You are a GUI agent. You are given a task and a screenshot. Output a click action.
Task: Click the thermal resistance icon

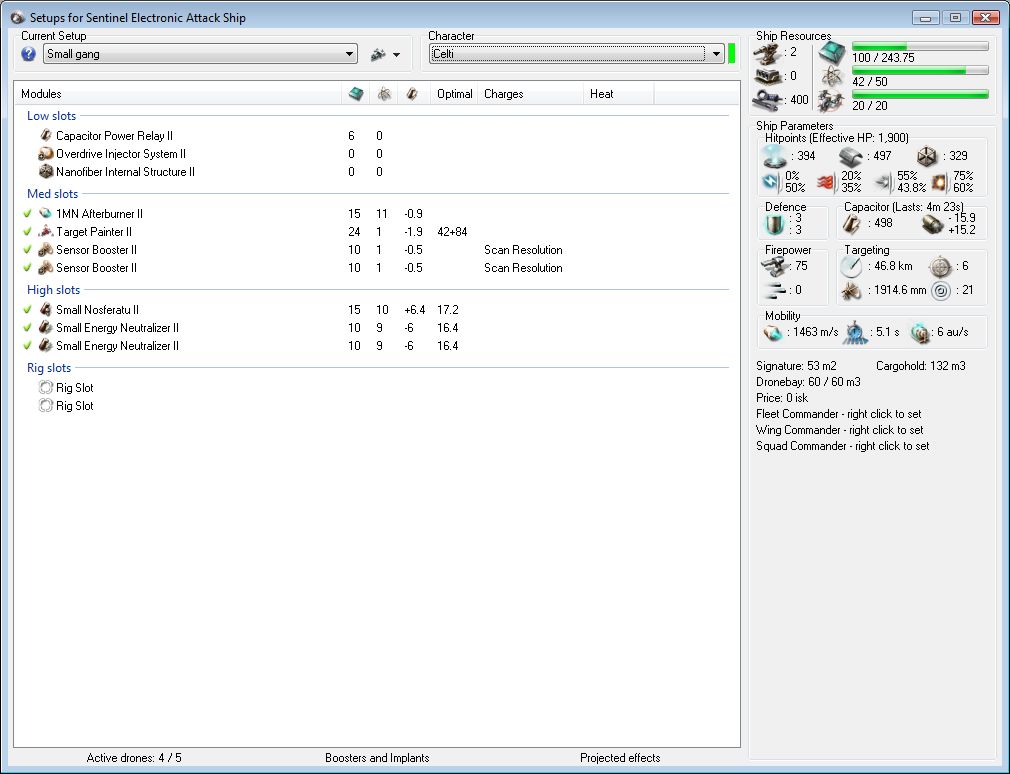[826, 183]
